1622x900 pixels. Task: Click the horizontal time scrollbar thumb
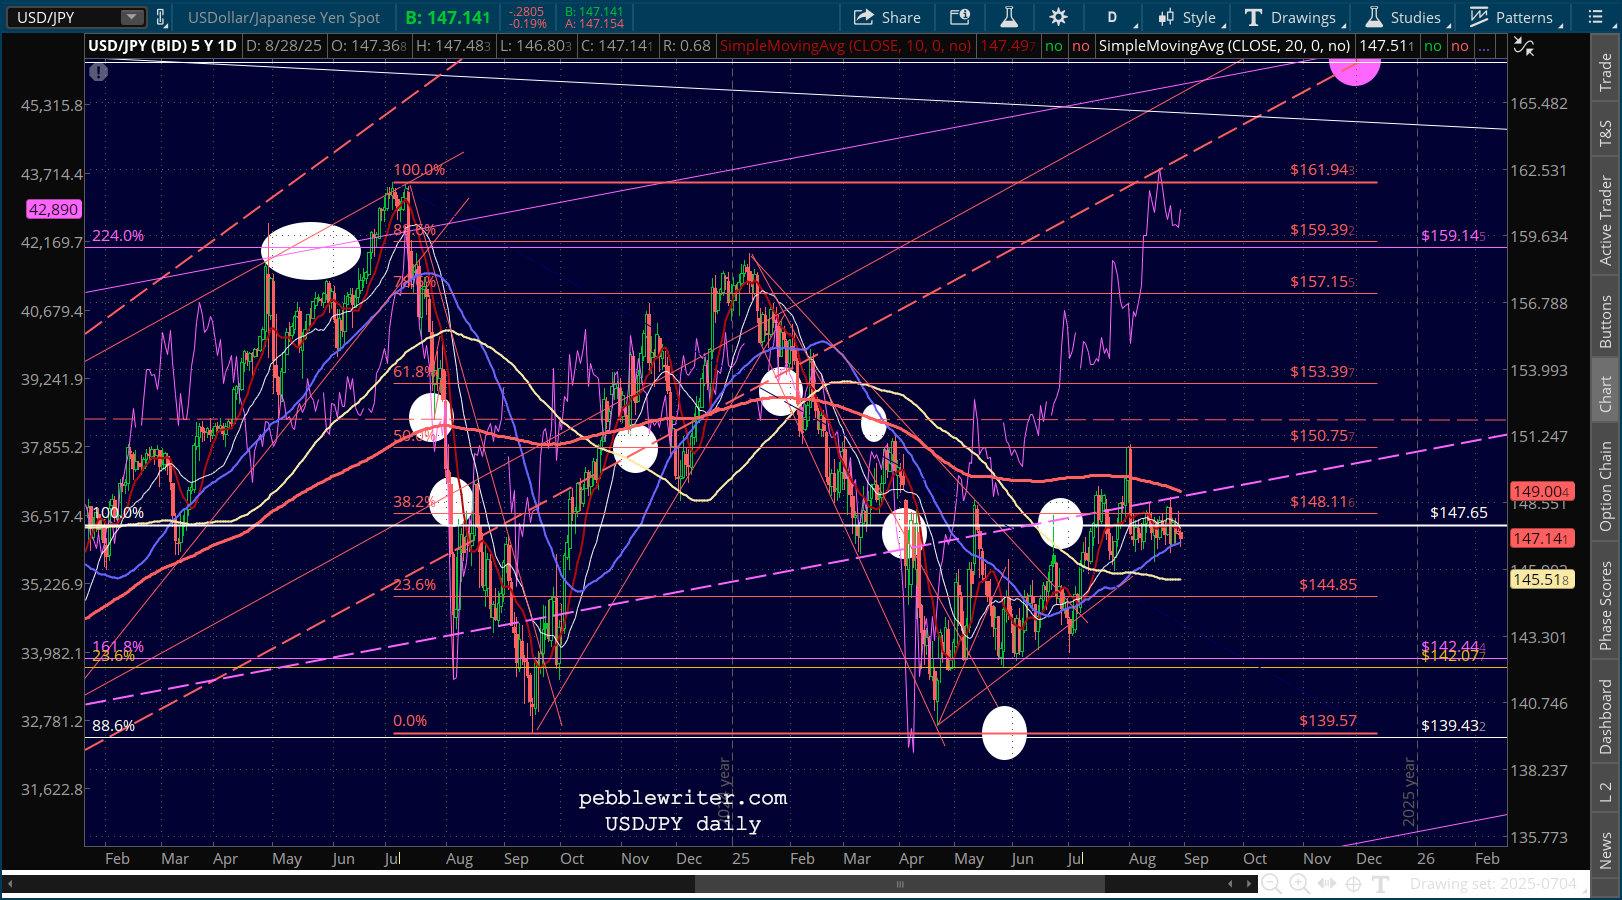(x=900, y=884)
